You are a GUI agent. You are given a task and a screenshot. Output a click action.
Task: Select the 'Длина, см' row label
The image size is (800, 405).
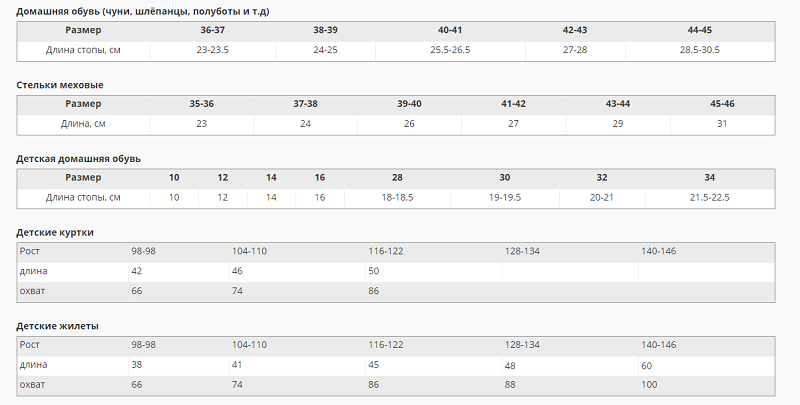tap(83, 124)
